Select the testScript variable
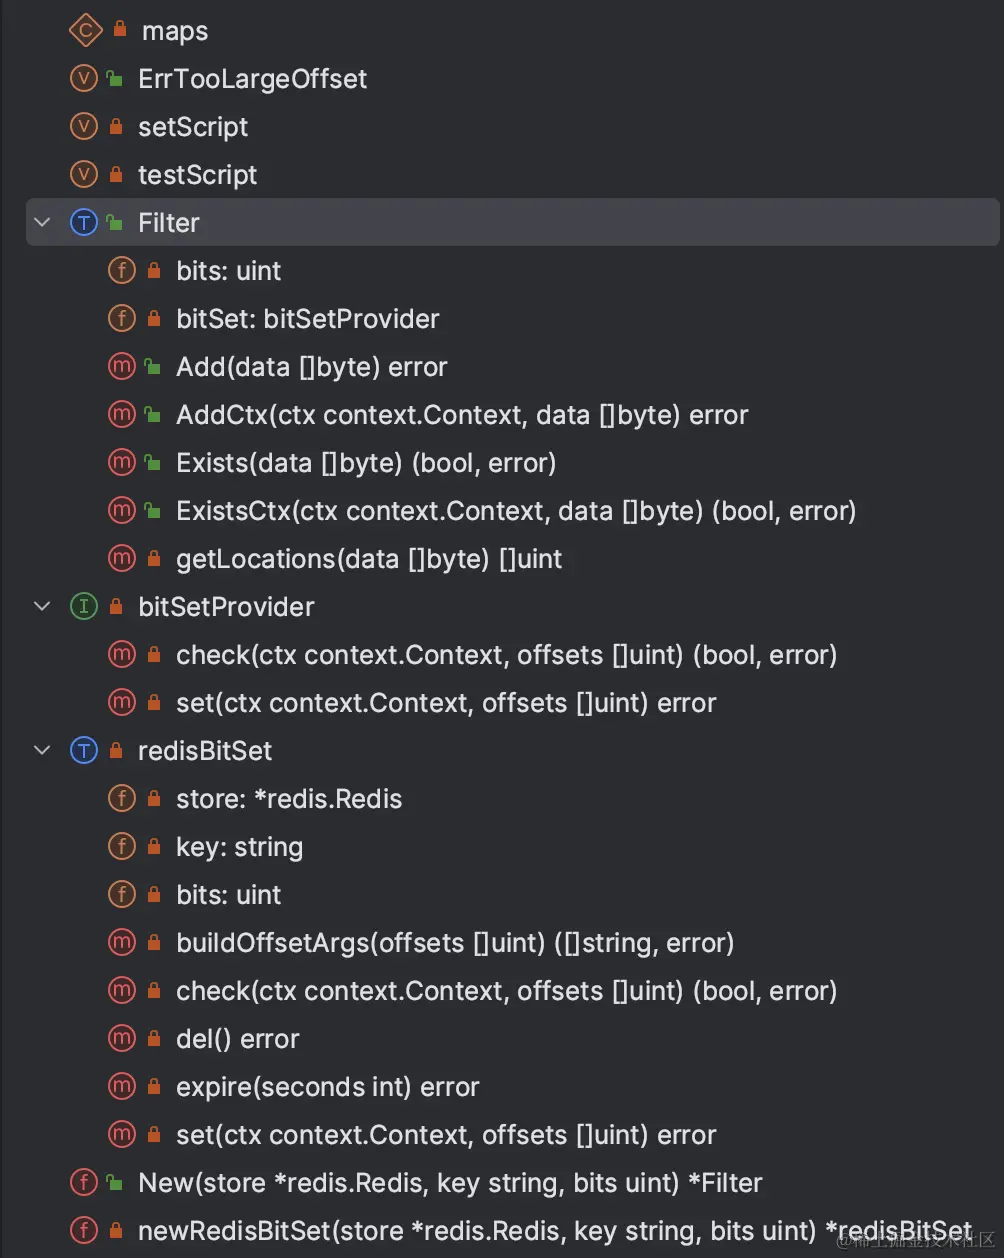This screenshot has width=1004, height=1258. click(197, 175)
